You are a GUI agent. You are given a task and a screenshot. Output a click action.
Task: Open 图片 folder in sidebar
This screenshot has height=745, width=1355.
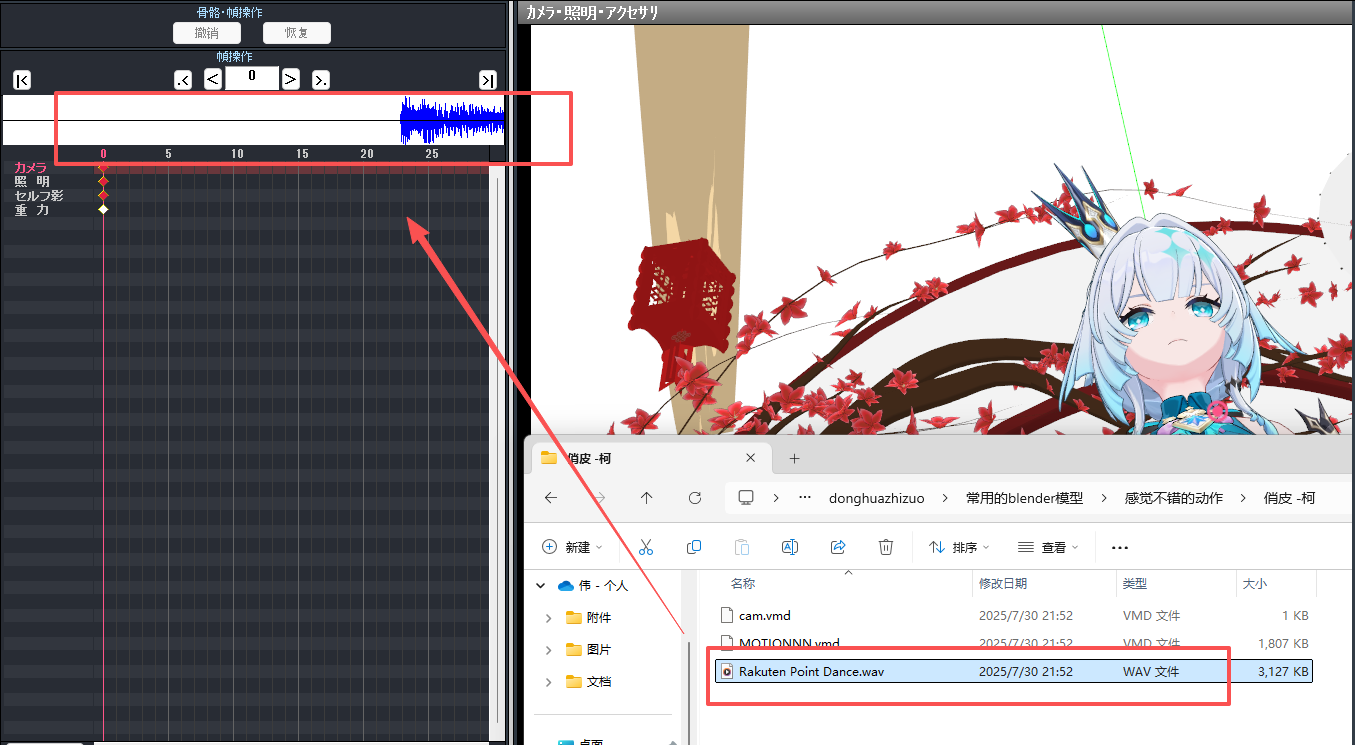589,650
